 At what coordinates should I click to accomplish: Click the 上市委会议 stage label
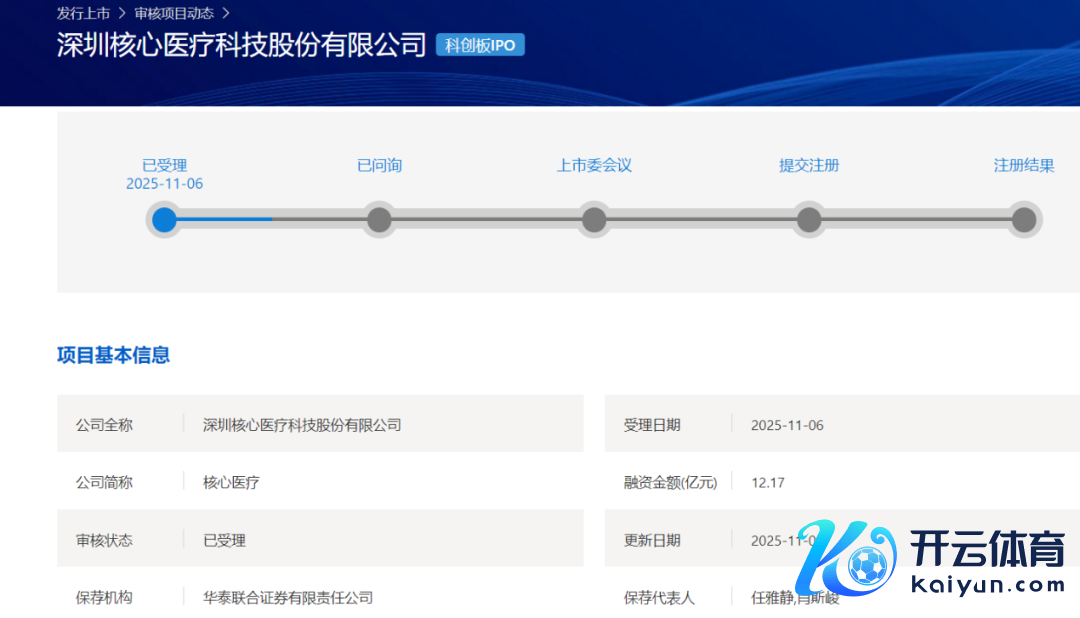[x=594, y=165]
